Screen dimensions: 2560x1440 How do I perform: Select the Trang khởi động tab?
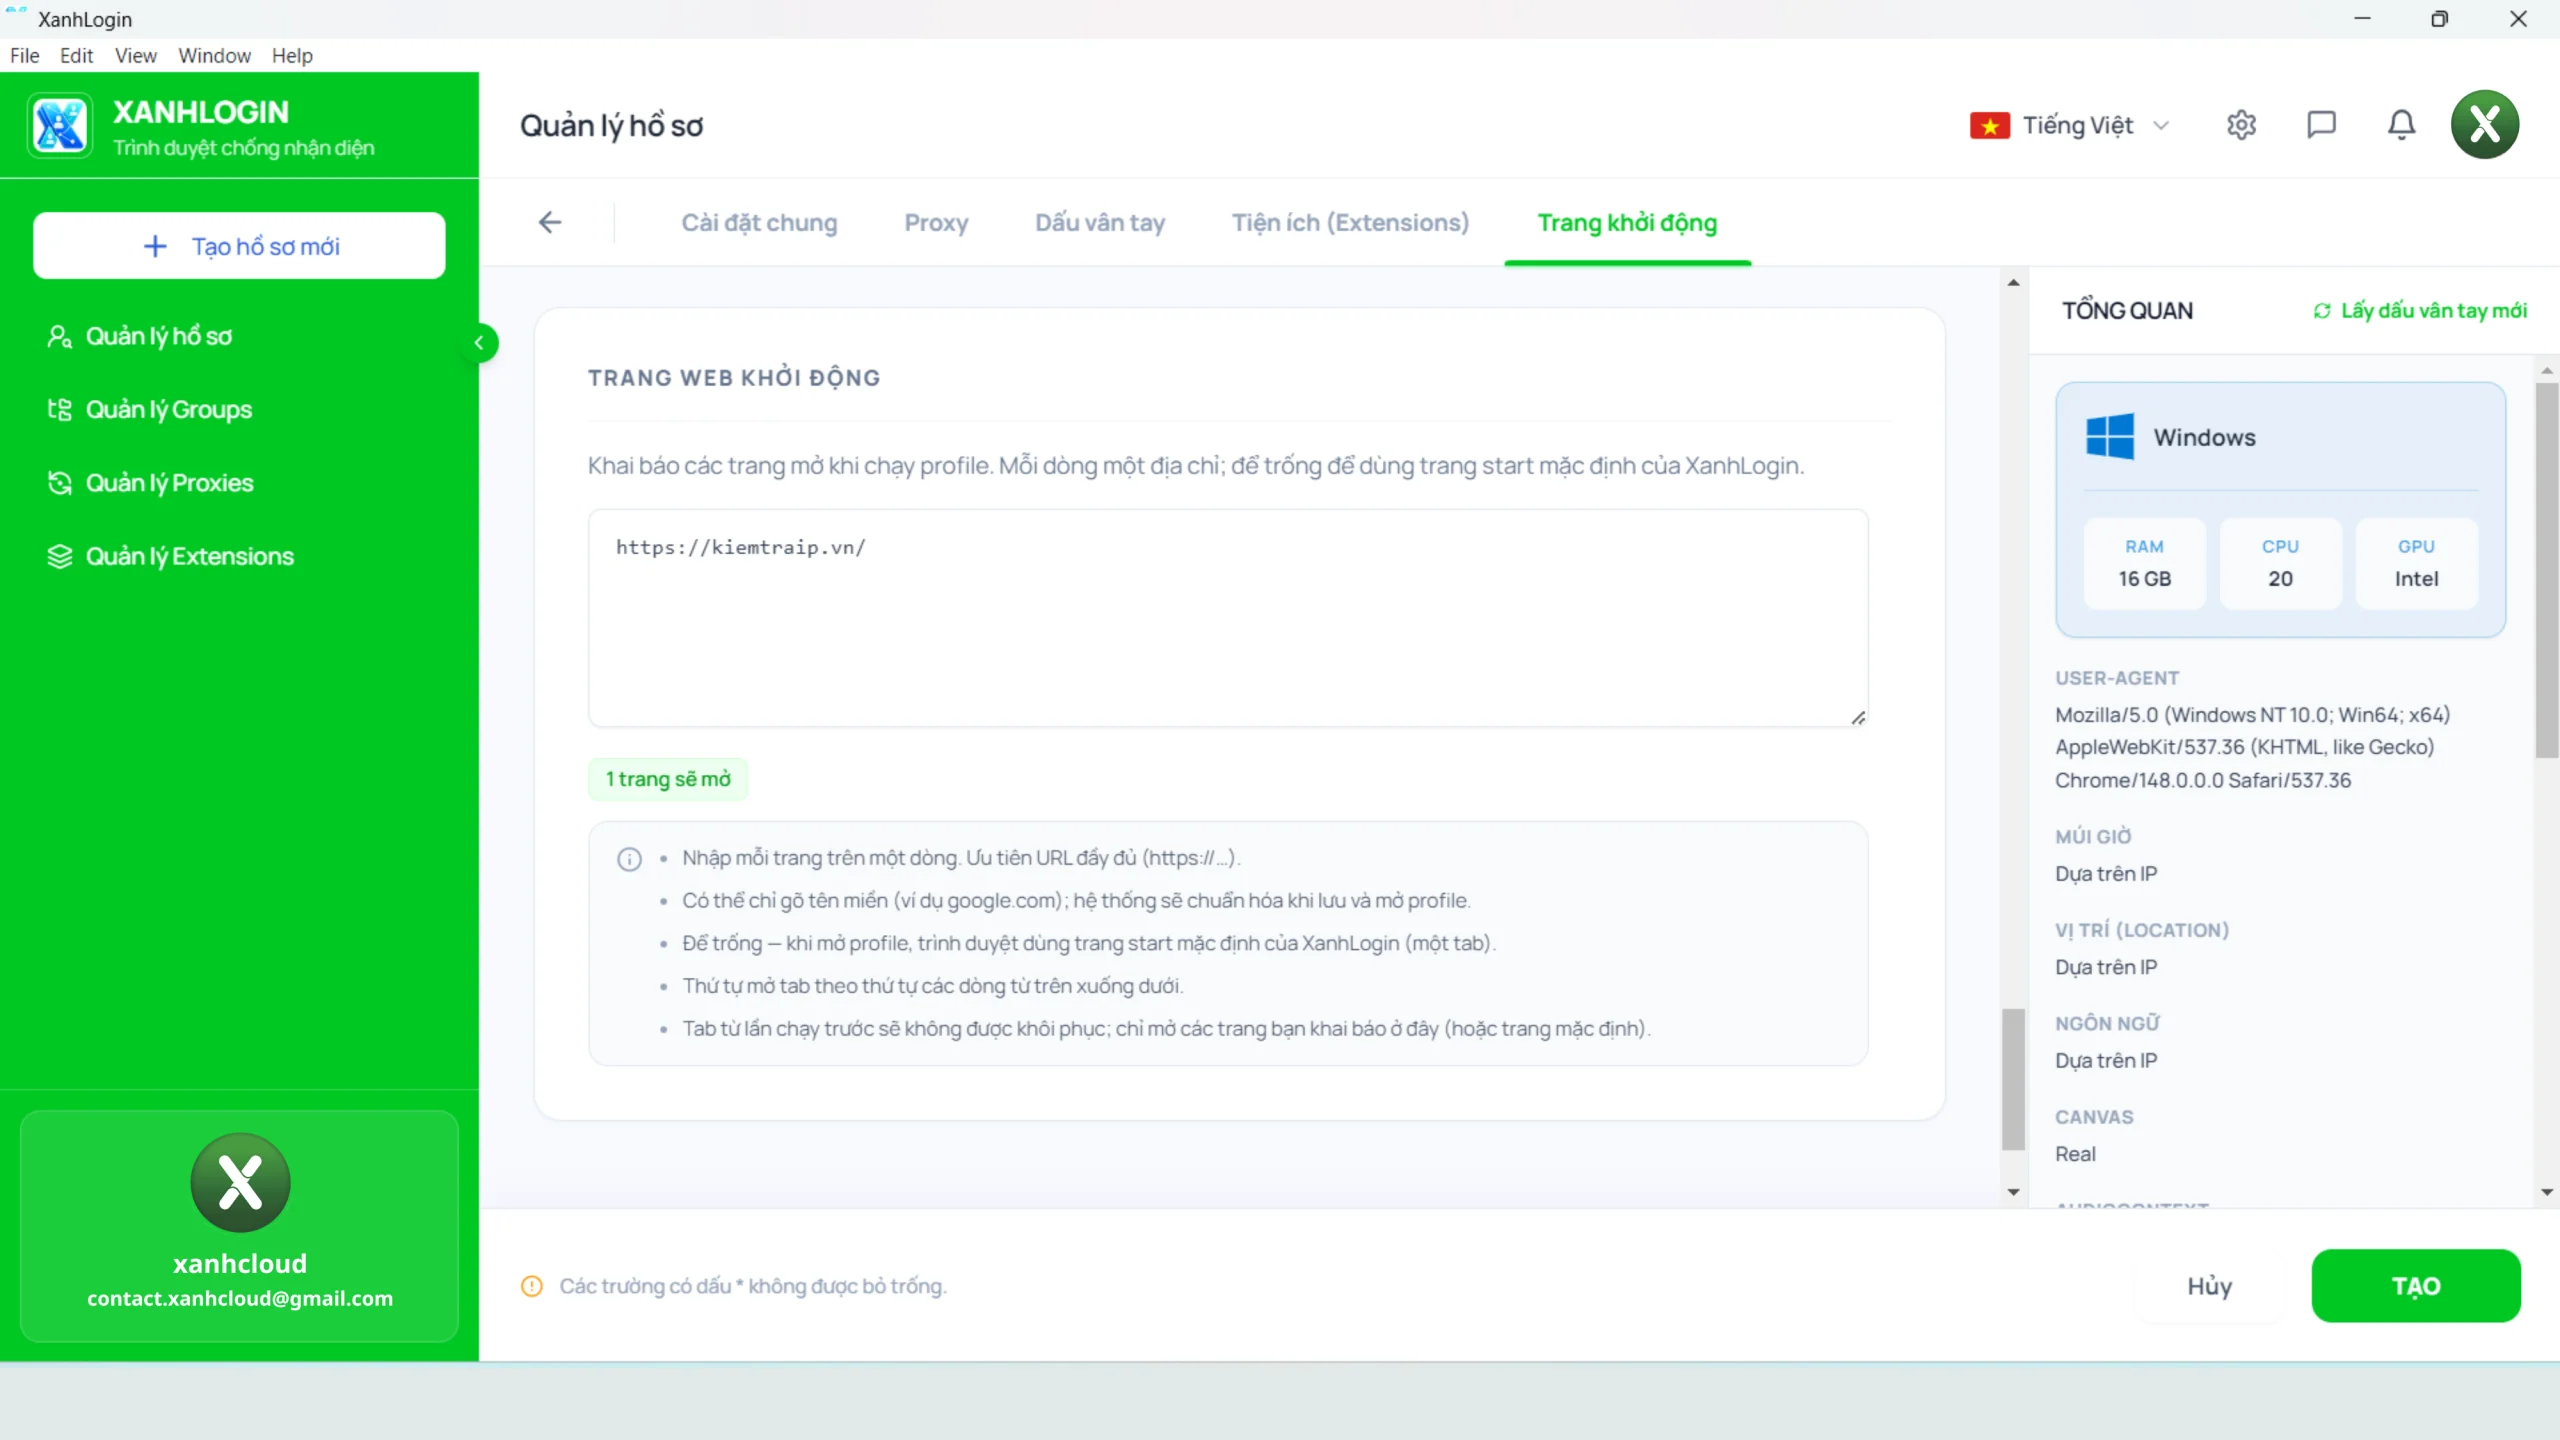(1627, 223)
